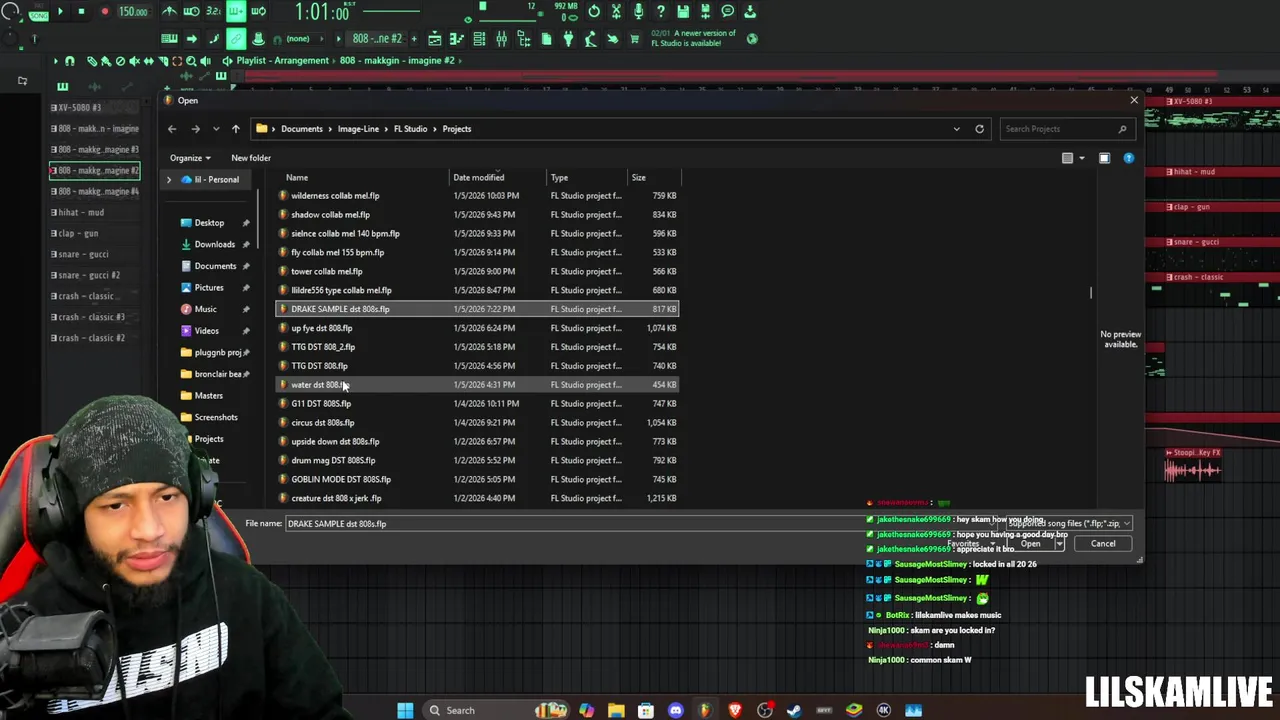Toggle the metronome icon
This screenshot has width=1280, height=720.
click(x=169, y=12)
